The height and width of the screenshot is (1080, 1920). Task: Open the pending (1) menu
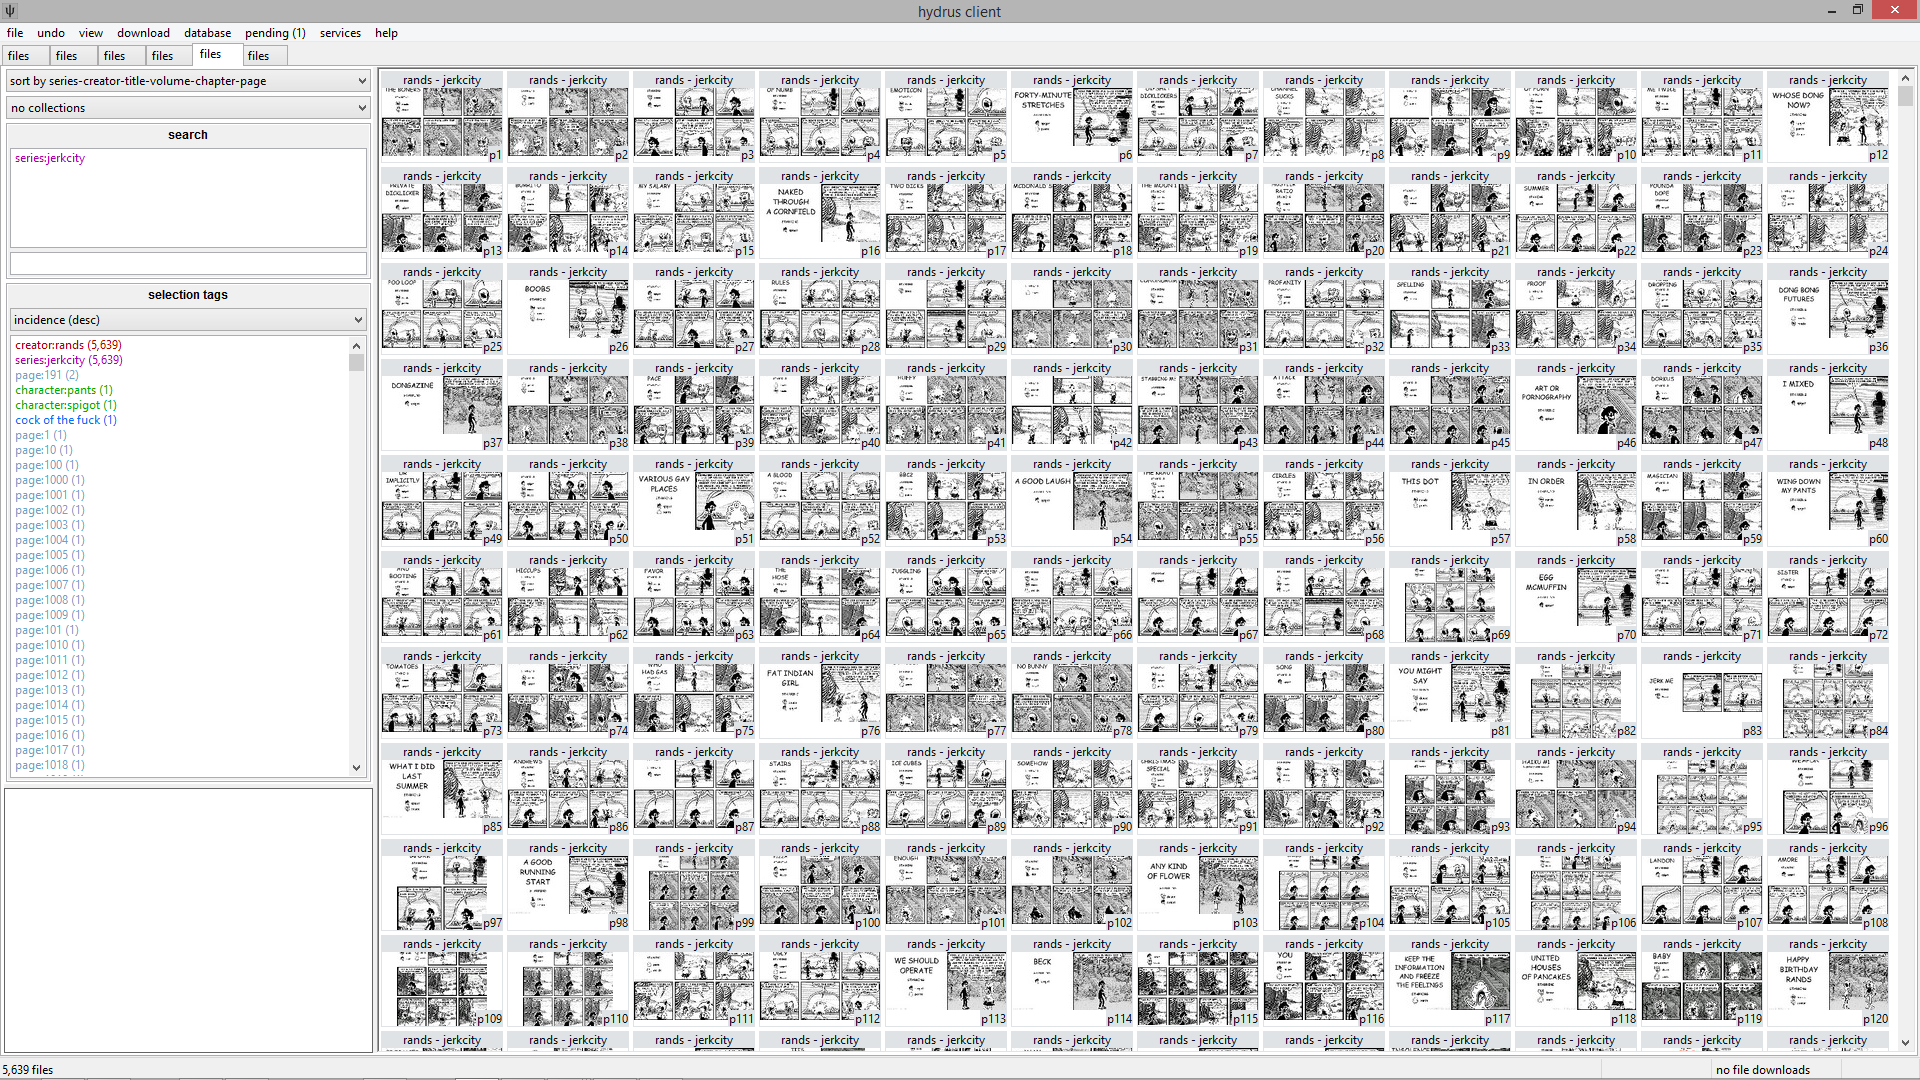coord(275,33)
